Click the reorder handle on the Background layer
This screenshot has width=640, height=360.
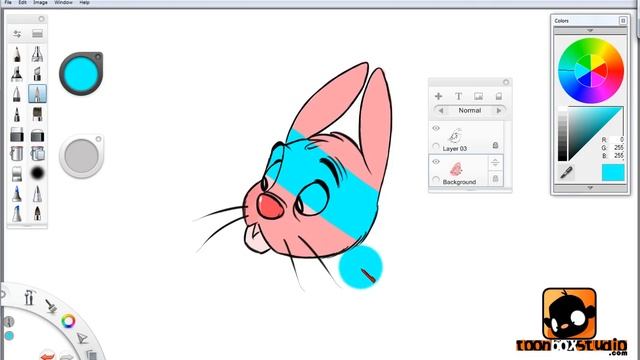coord(495,162)
